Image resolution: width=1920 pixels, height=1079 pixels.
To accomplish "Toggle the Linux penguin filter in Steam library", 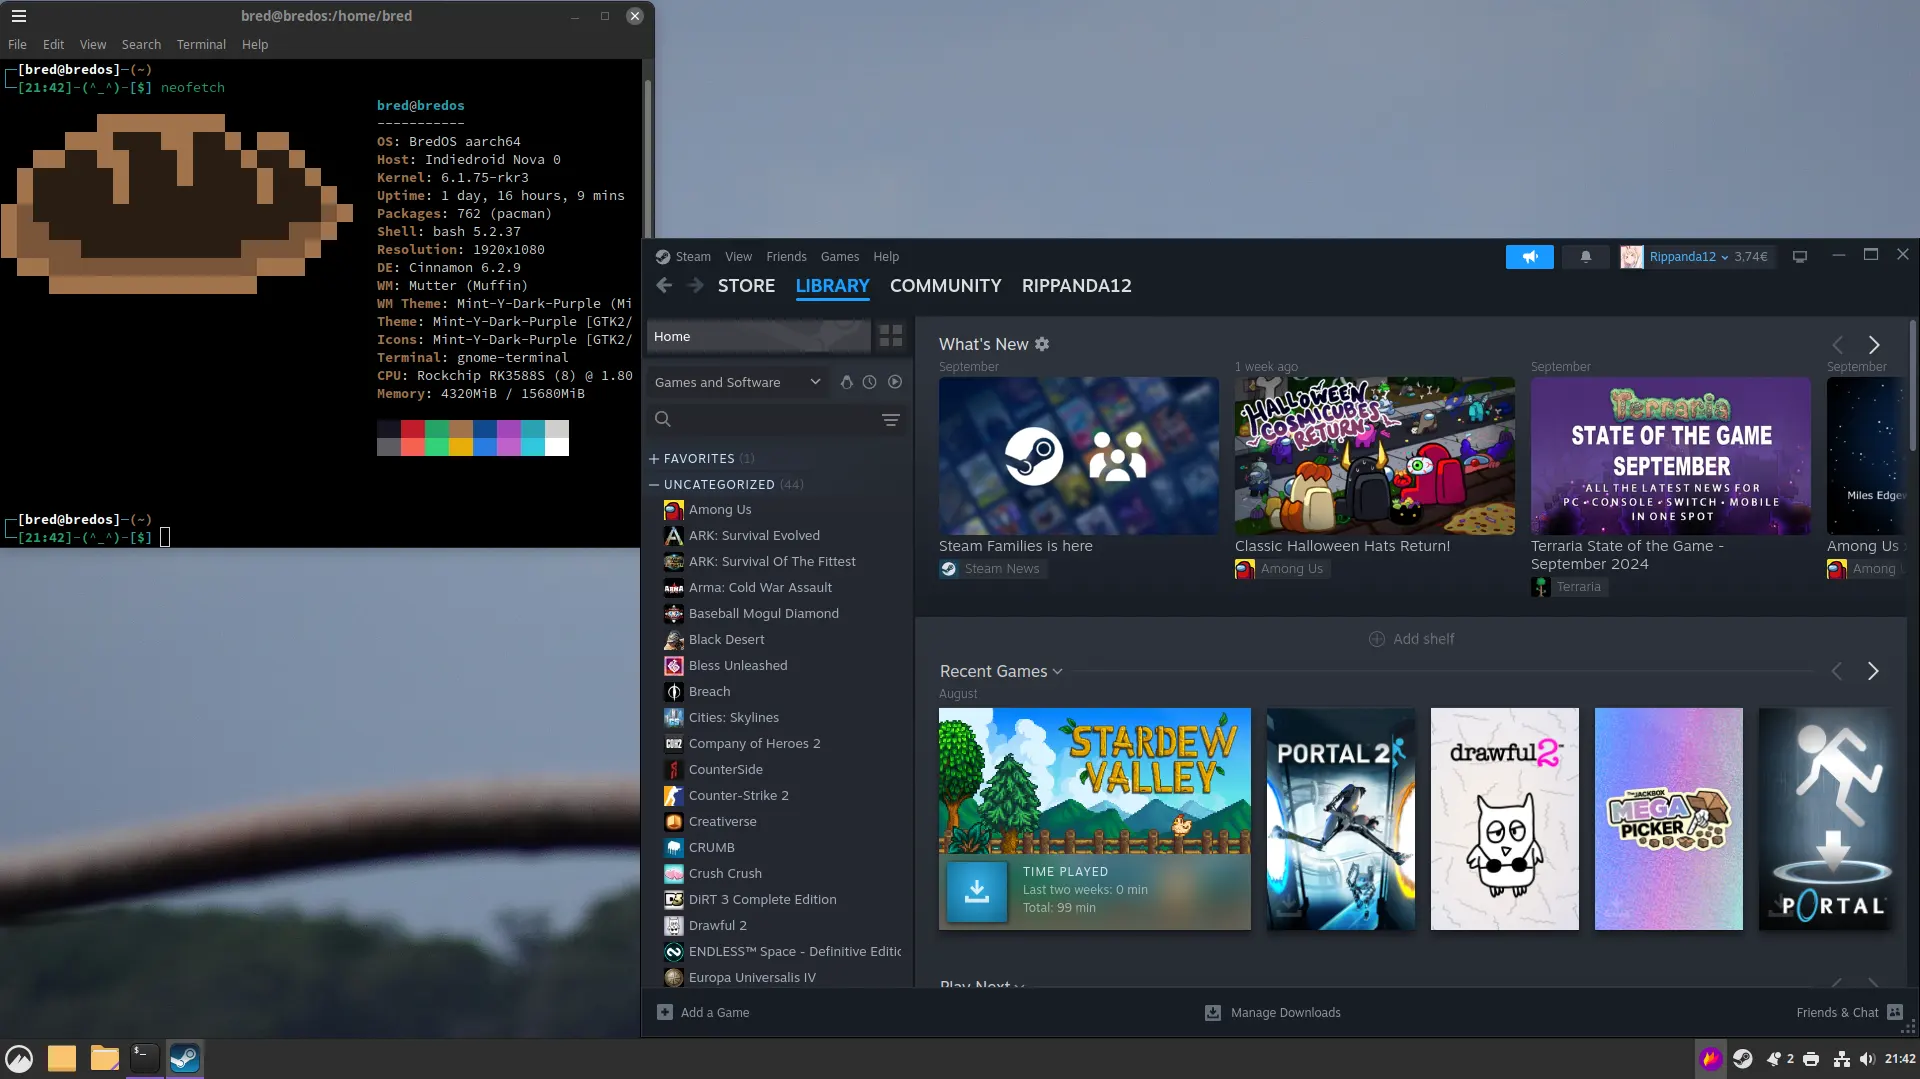I will point(846,382).
